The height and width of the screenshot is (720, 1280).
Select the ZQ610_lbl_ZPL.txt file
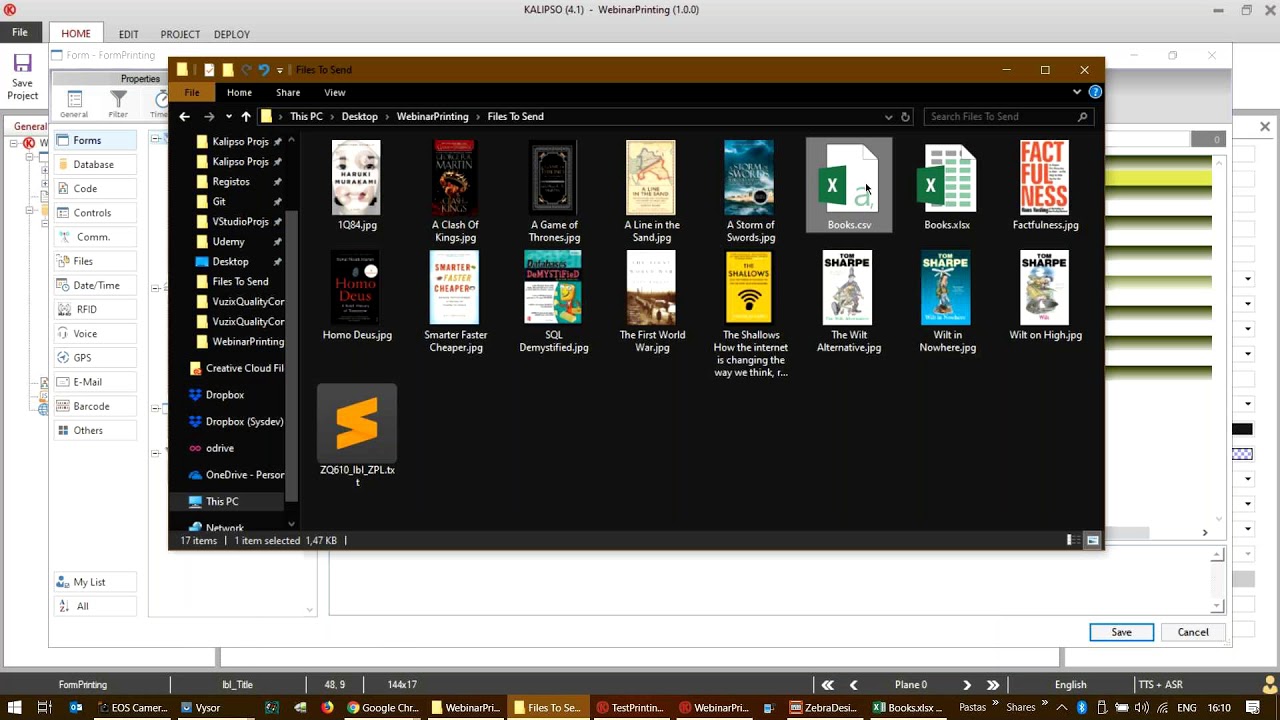tap(357, 437)
